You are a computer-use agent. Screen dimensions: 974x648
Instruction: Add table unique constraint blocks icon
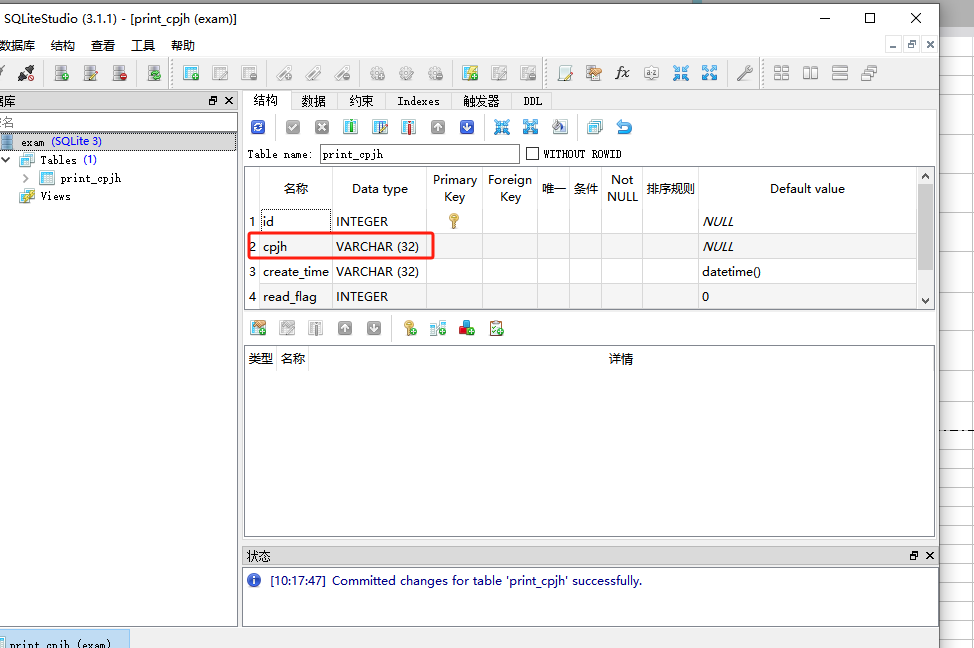(467, 328)
